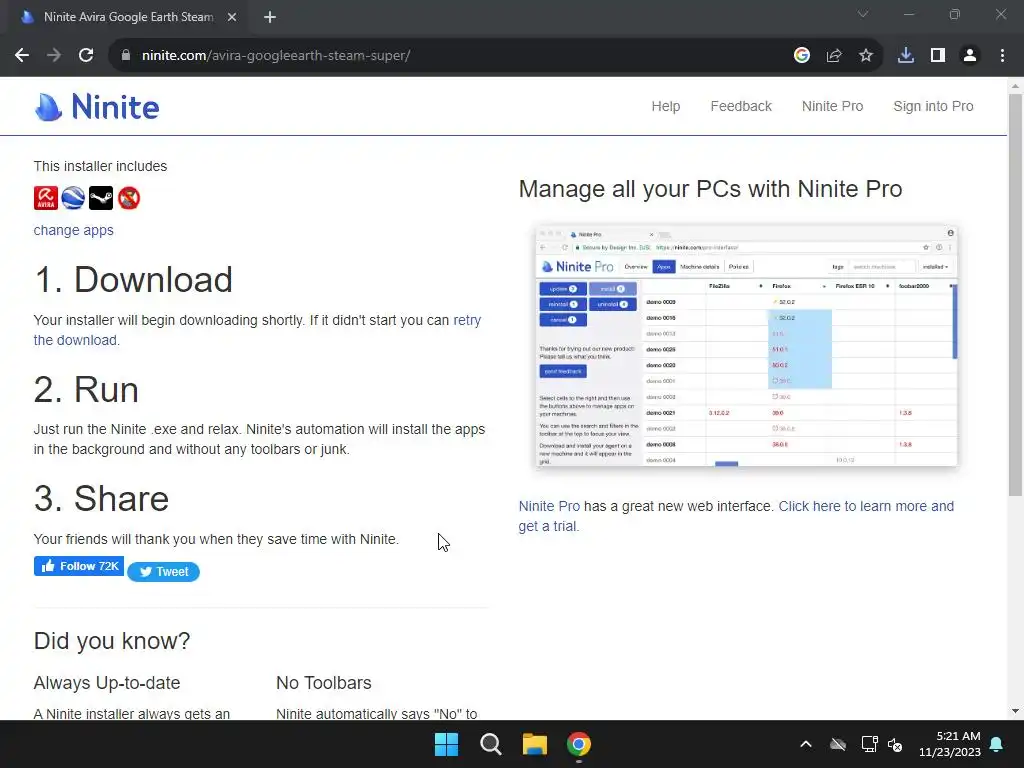Click the change apps link
This screenshot has width=1024, height=768.
[73, 231]
